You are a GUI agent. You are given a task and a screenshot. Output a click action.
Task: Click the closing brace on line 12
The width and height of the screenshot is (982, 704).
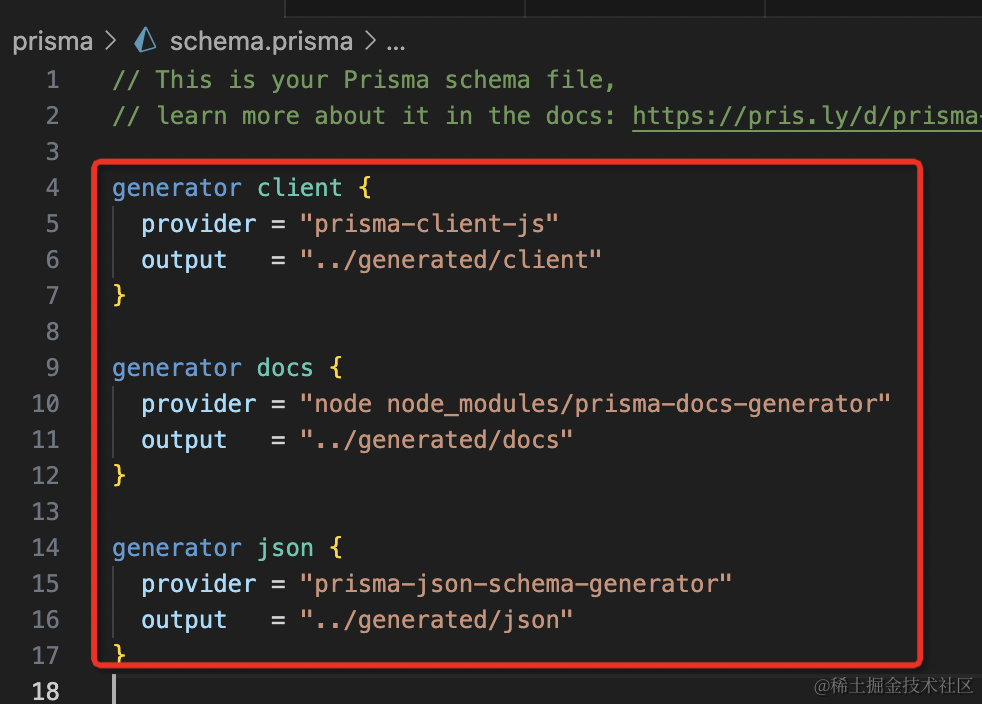click(120, 475)
